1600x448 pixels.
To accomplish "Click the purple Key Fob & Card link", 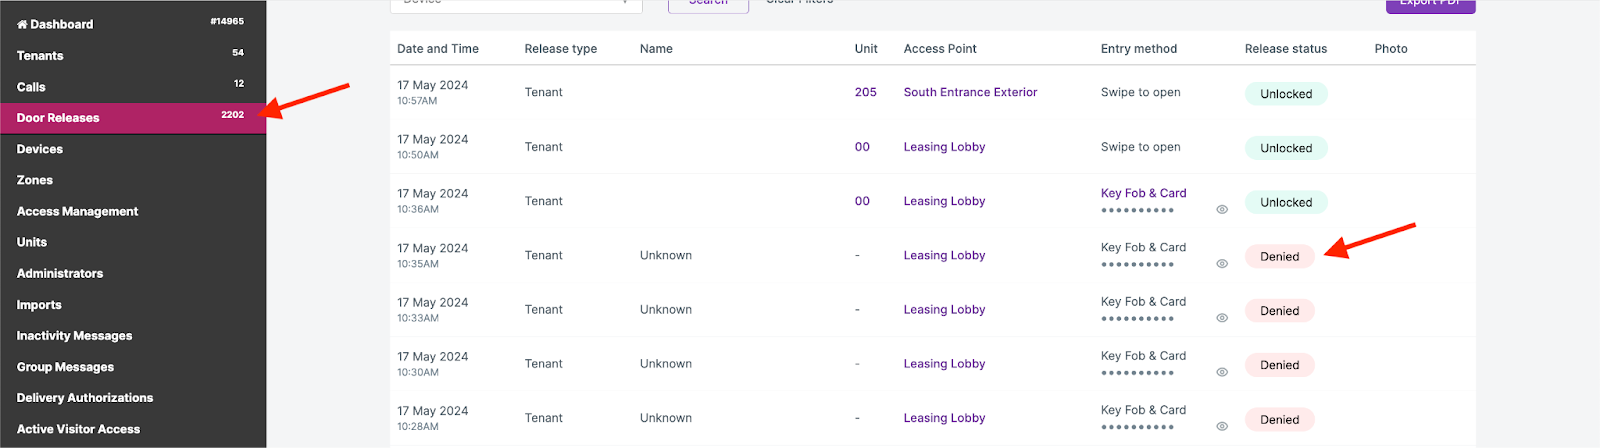I will (x=1143, y=193).
